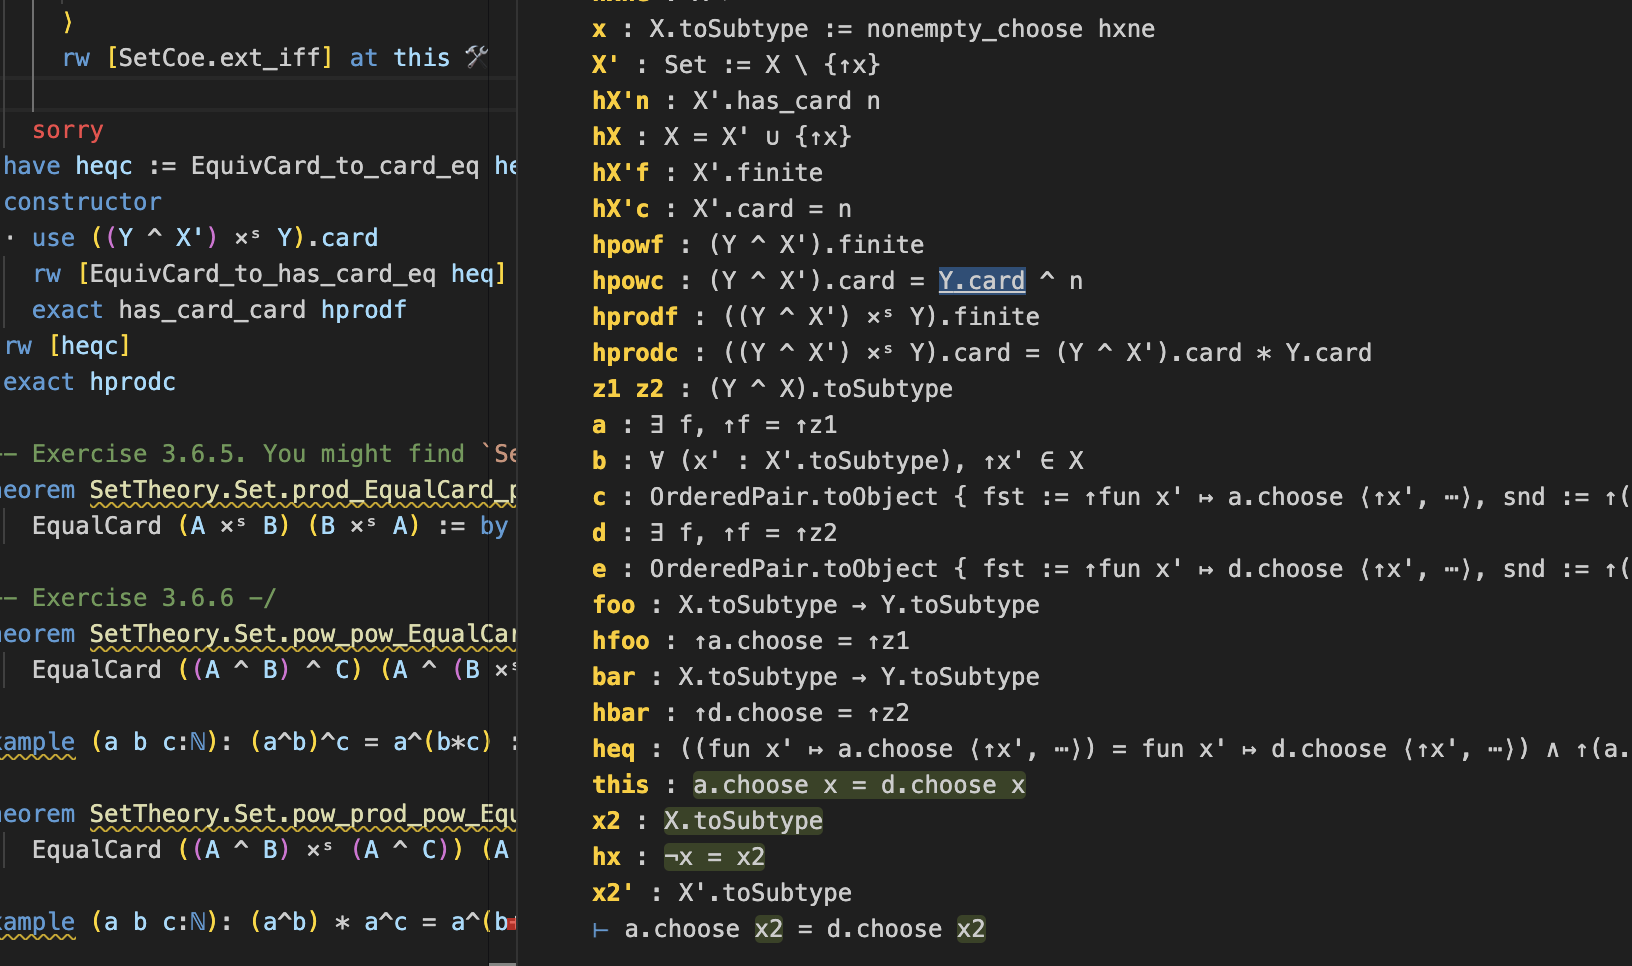Click the SetTheory.Set.pow_prod_pow theorem name
The height and width of the screenshot is (966, 1632).
point(302,814)
